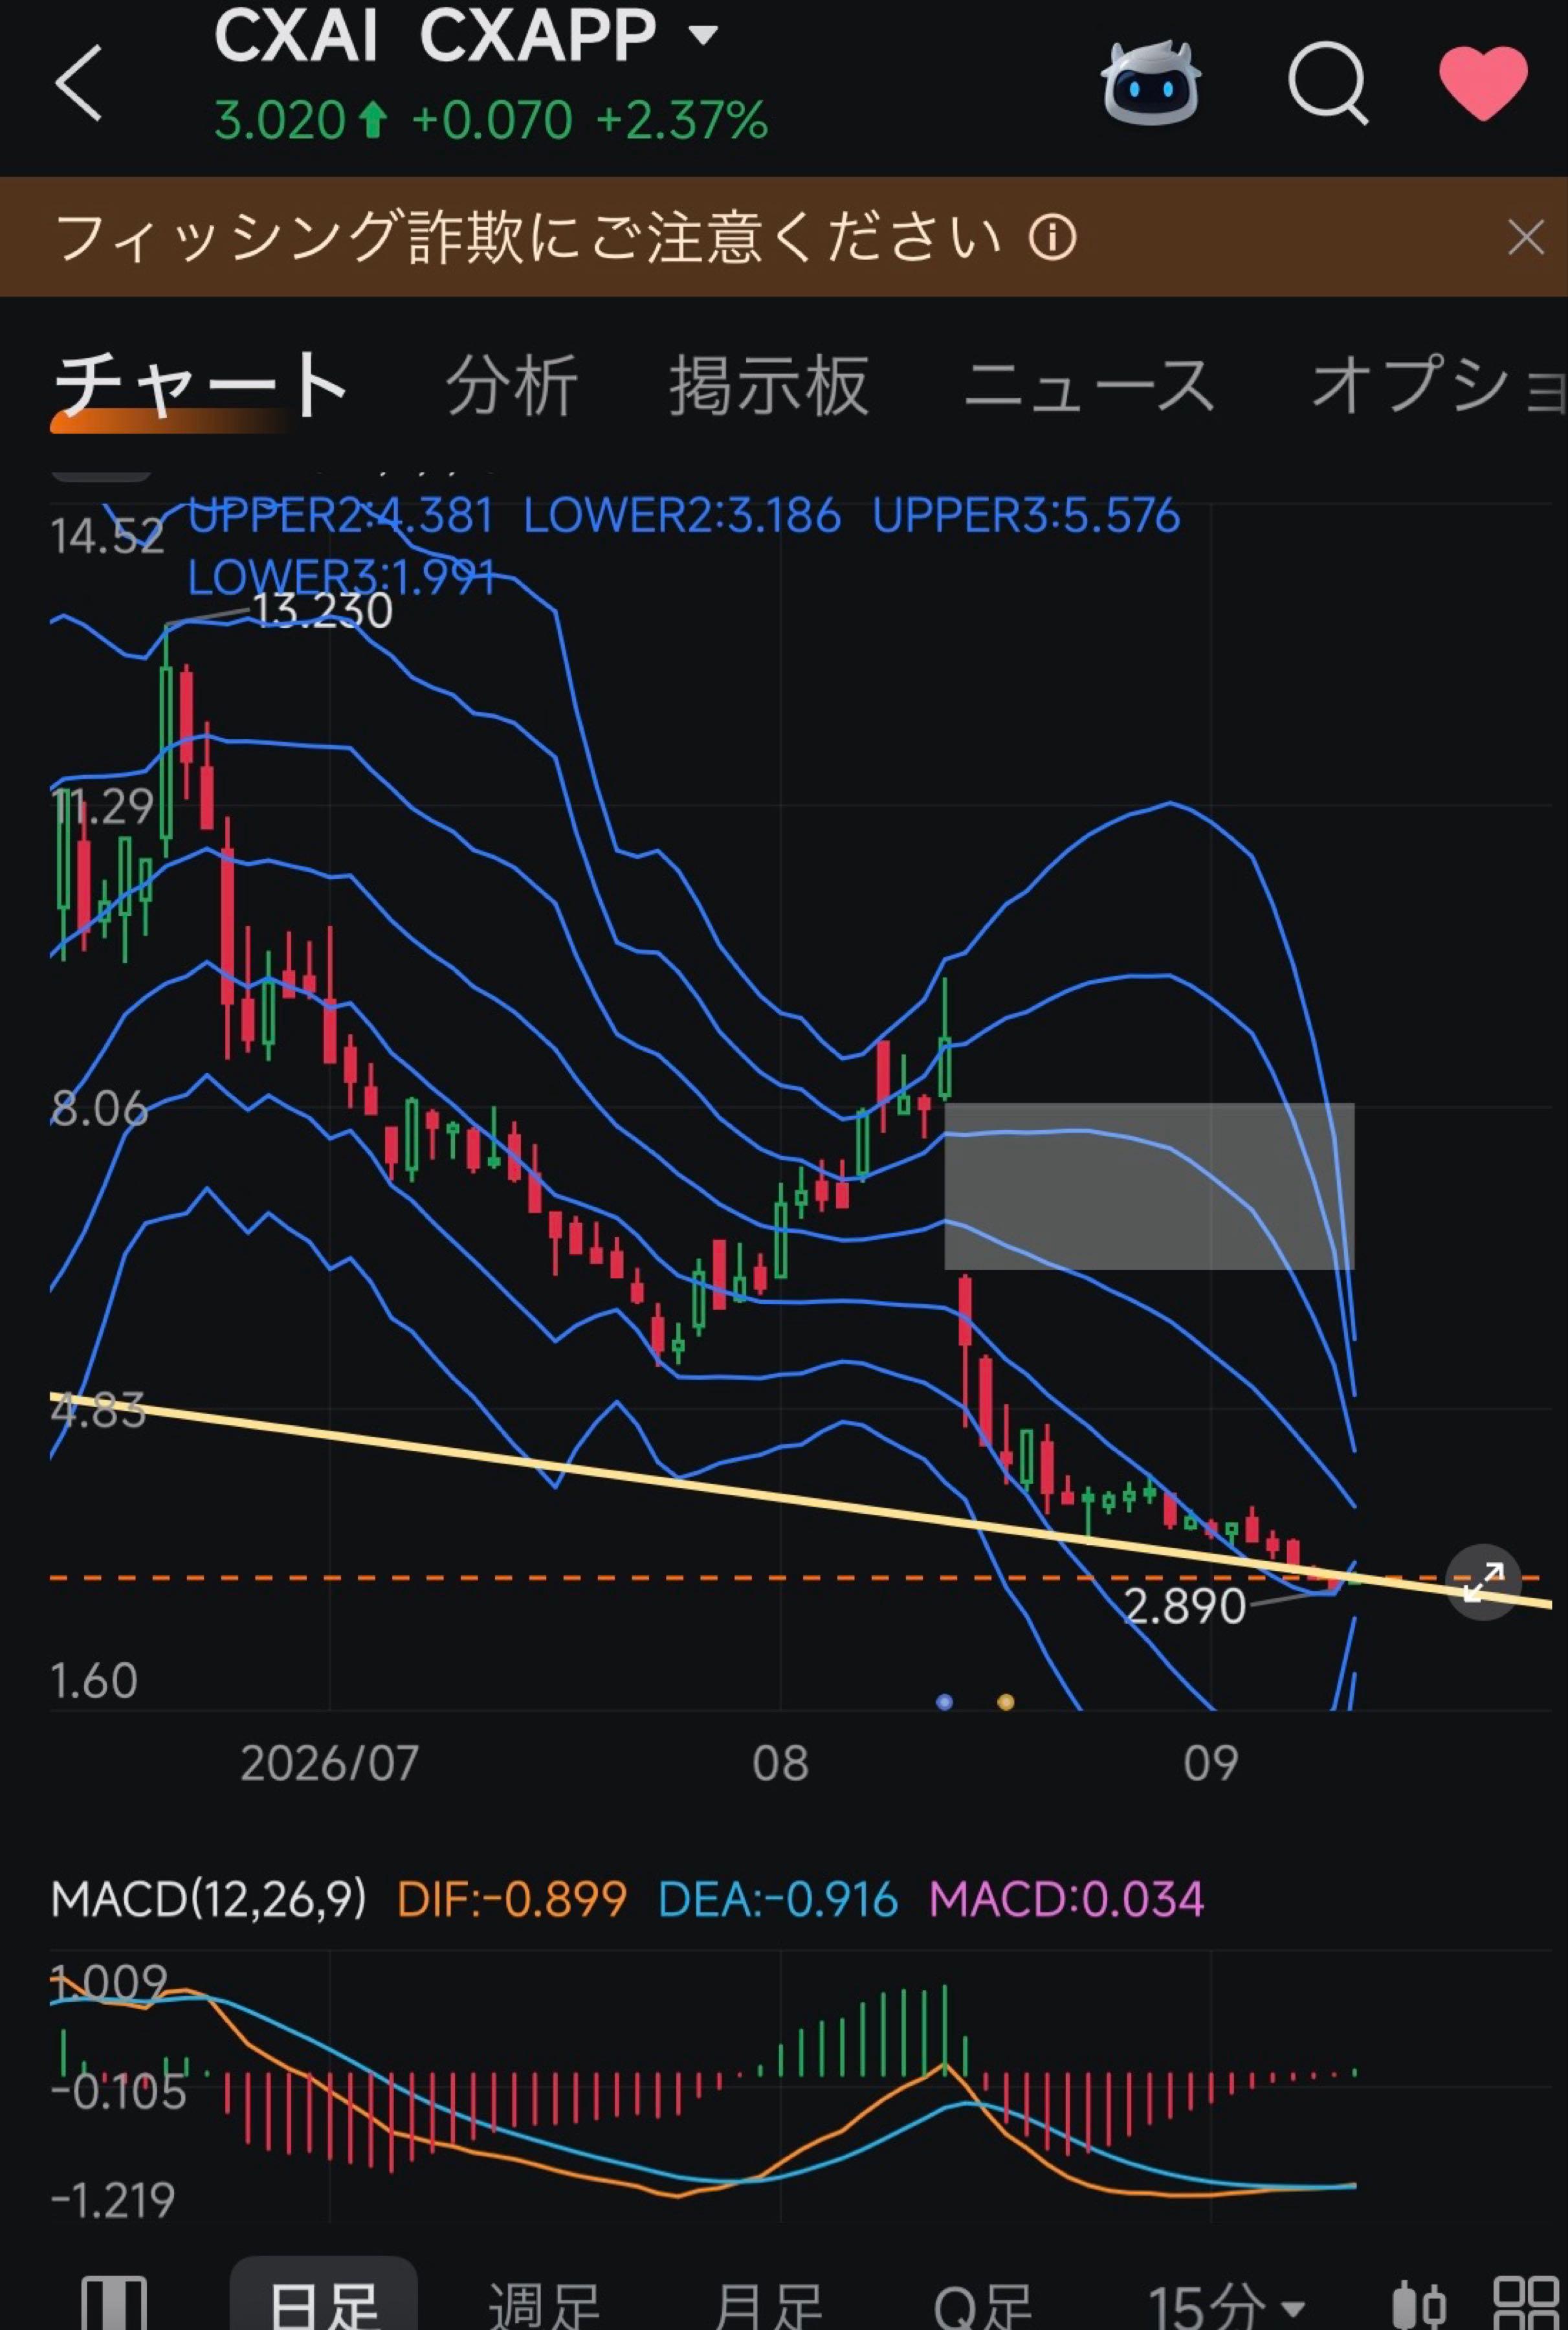
Task: Expand the chart to fullscreen
Action: tap(1483, 1582)
